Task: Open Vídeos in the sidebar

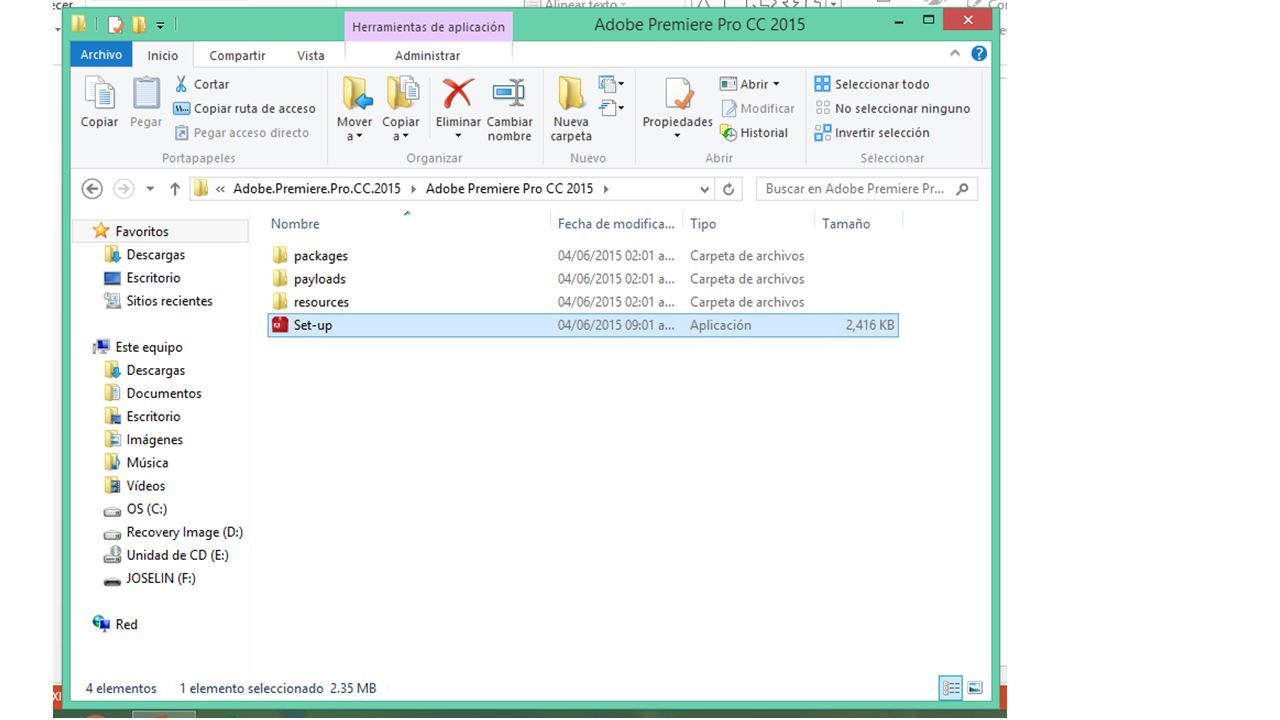Action: [x=145, y=485]
